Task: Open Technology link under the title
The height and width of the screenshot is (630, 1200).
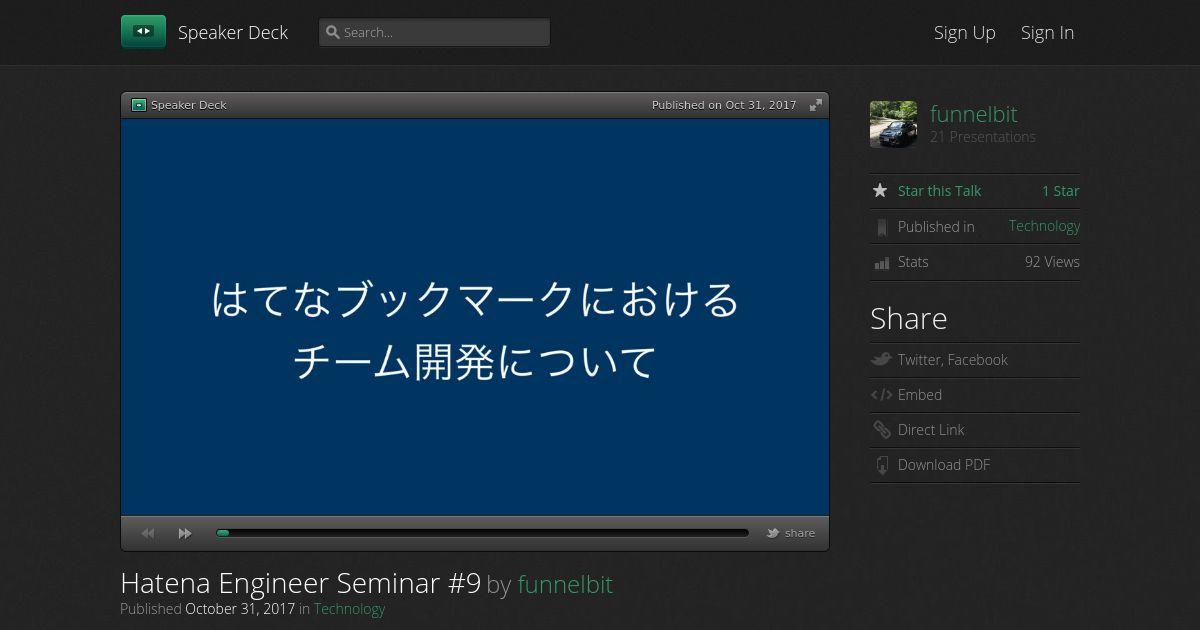Action: [349, 608]
